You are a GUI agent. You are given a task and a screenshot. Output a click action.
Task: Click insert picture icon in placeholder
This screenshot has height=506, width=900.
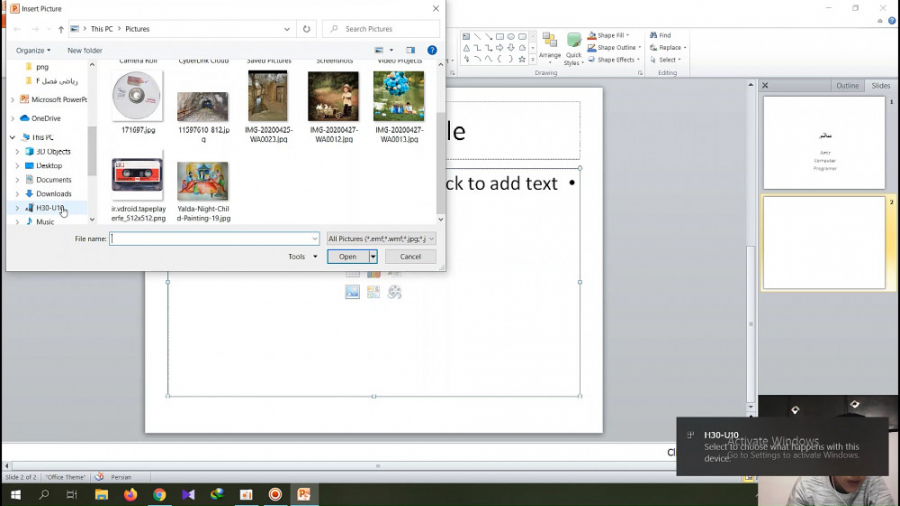352,292
